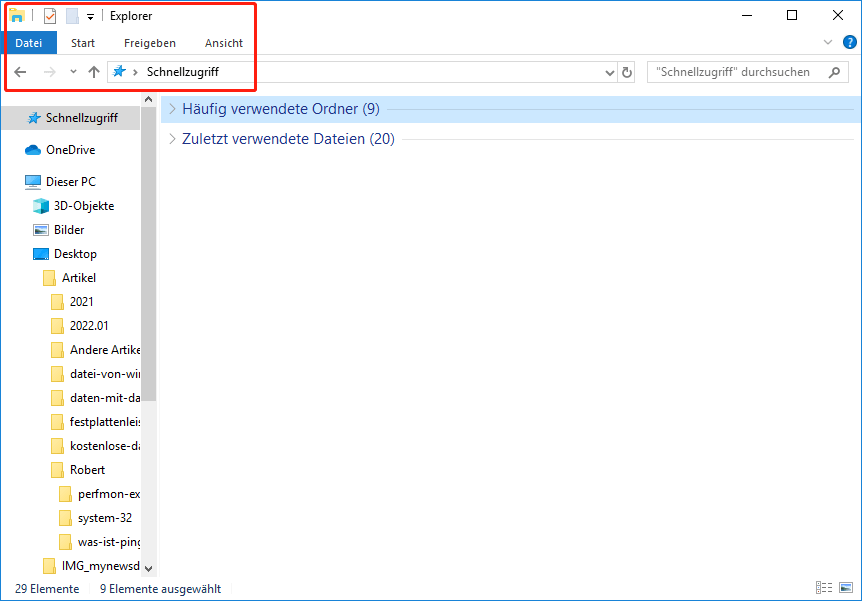Select the Schnellzugriff pinned star icon
The height and width of the screenshot is (601, 862).
point(120,71)
